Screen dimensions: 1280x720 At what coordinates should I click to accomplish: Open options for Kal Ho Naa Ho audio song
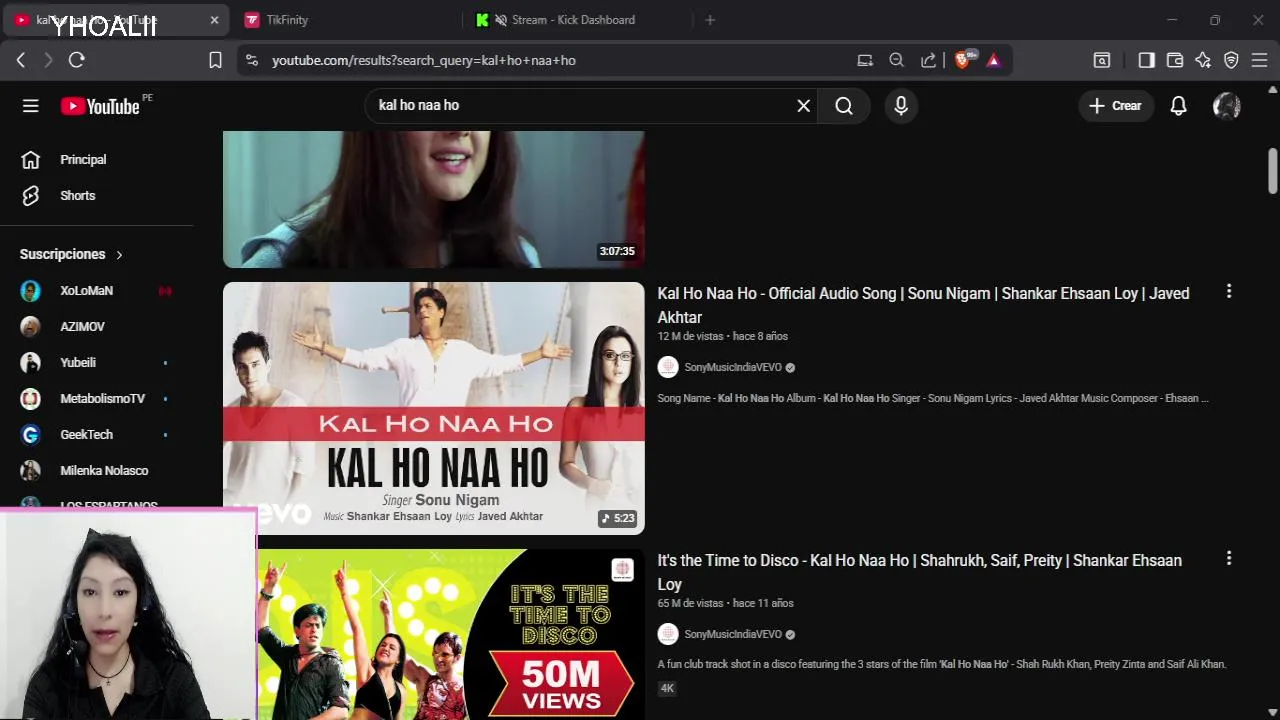tap(1228, 292)
